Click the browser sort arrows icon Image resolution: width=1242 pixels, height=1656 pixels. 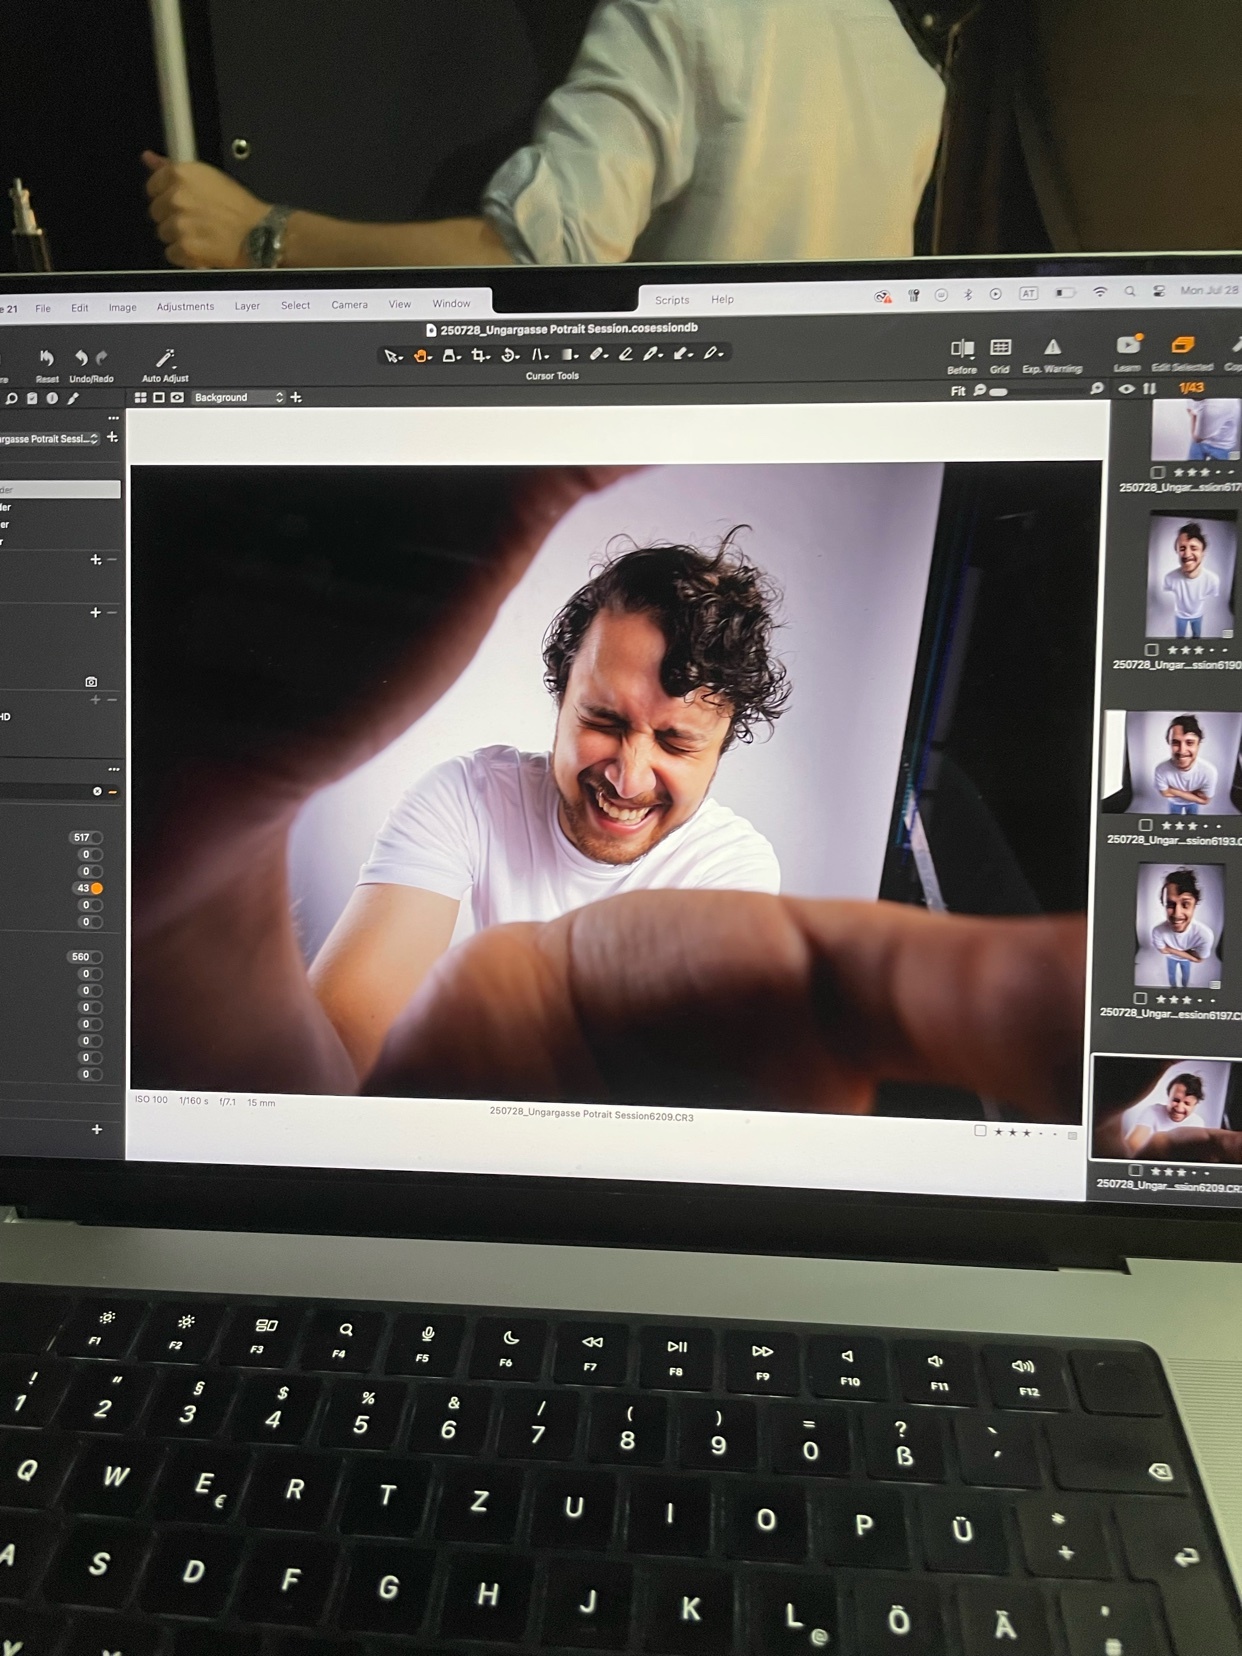coord(1150,389)
